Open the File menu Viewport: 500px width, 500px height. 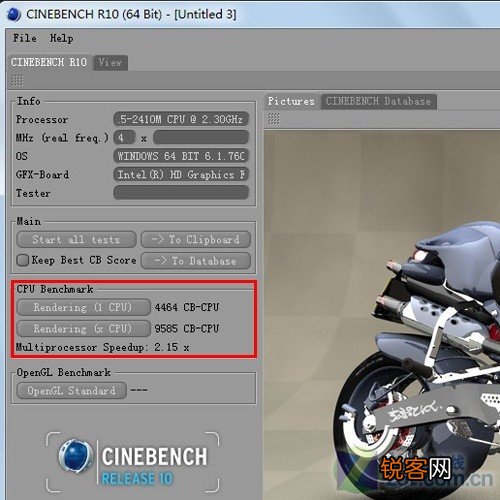pyautogui.click(x=25, y=38)
